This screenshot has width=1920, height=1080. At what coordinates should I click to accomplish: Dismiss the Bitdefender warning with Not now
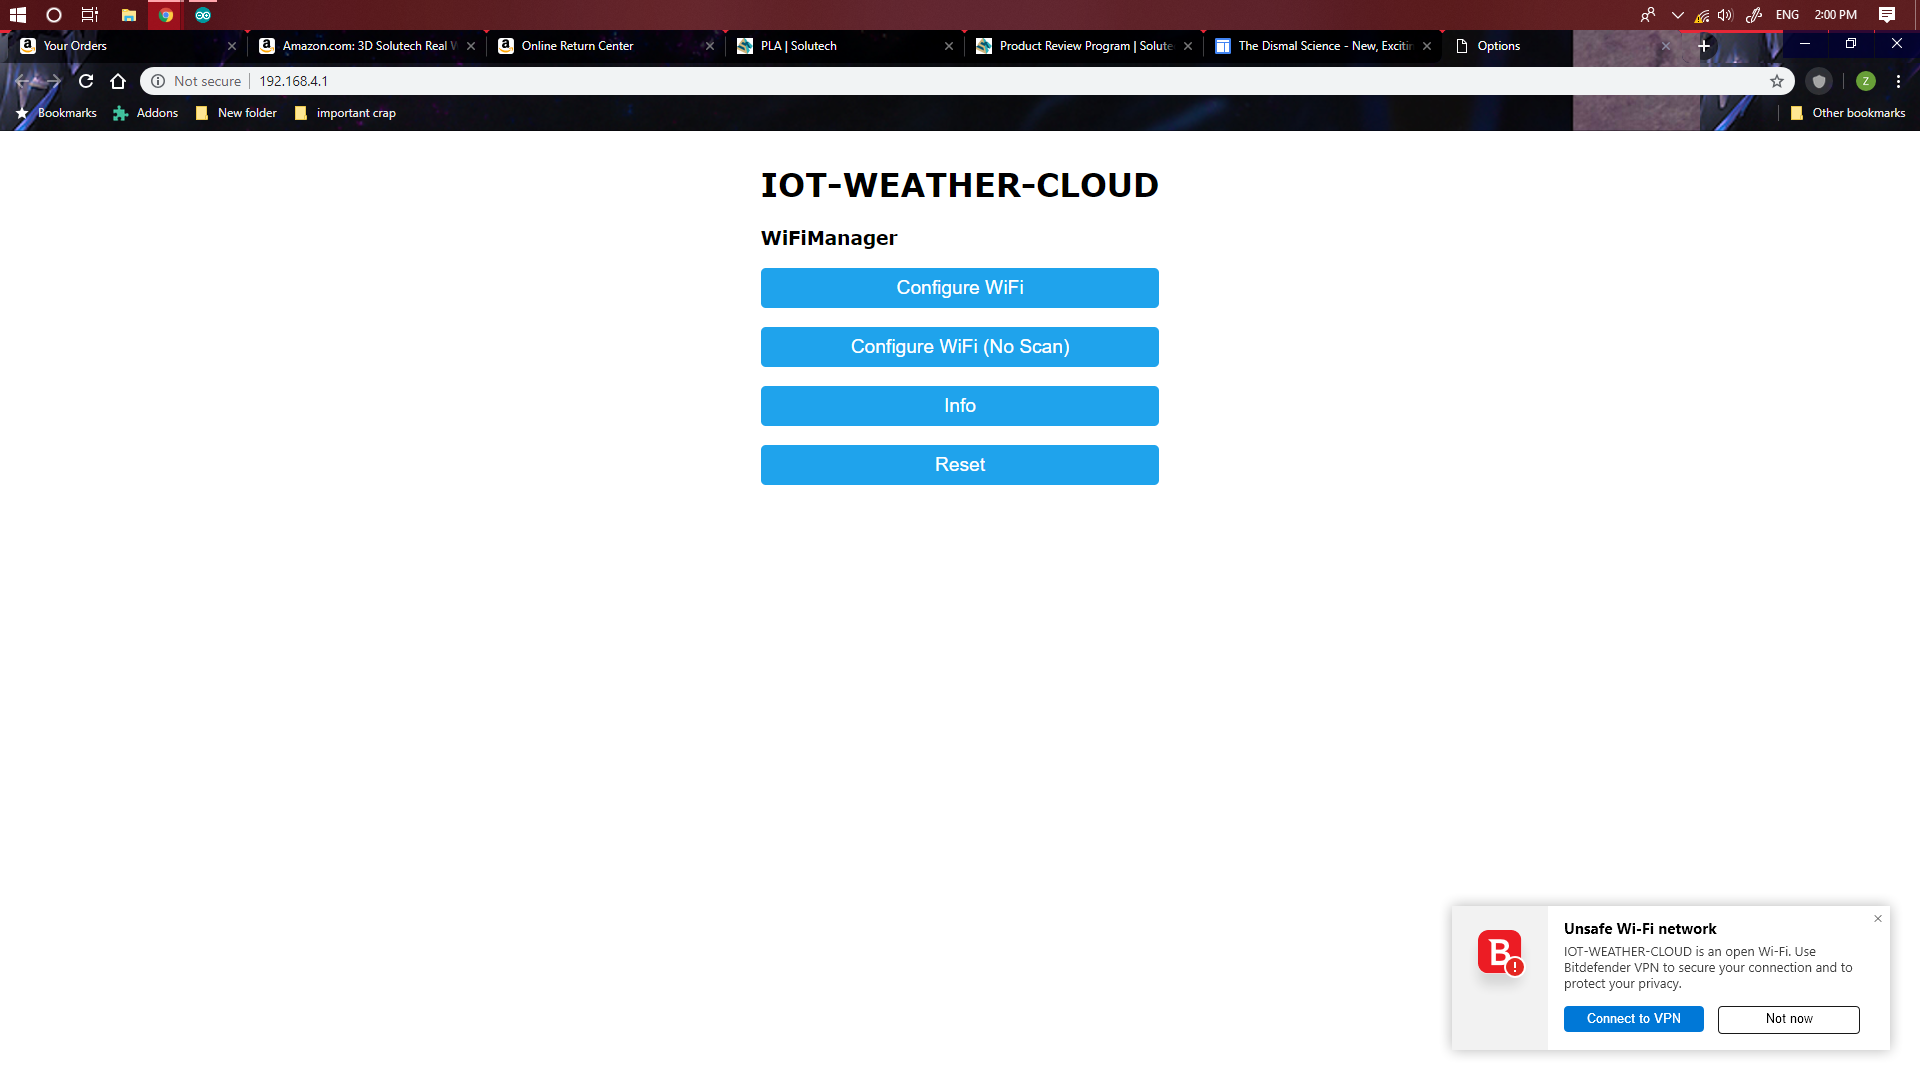(x=1788, y=1019)
